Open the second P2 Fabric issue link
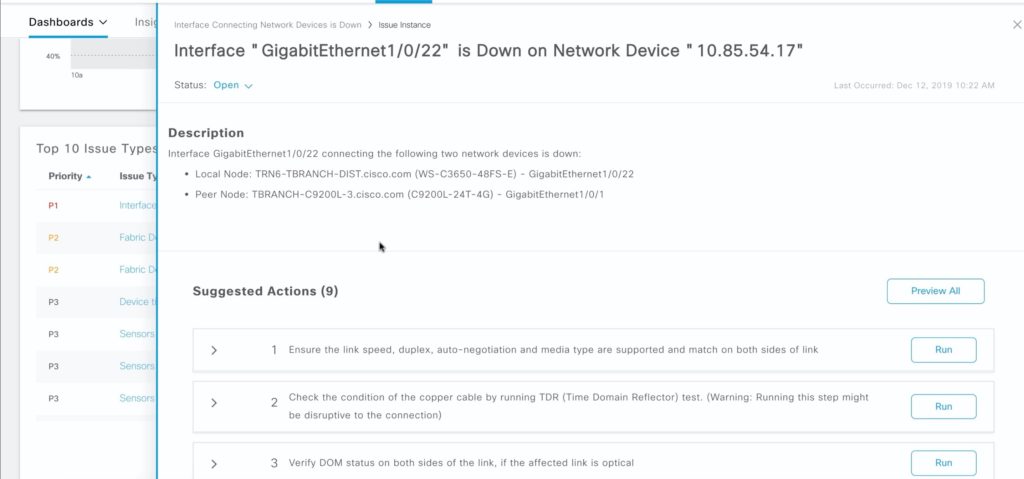1024x479 pixels. [x=138, y=269]
